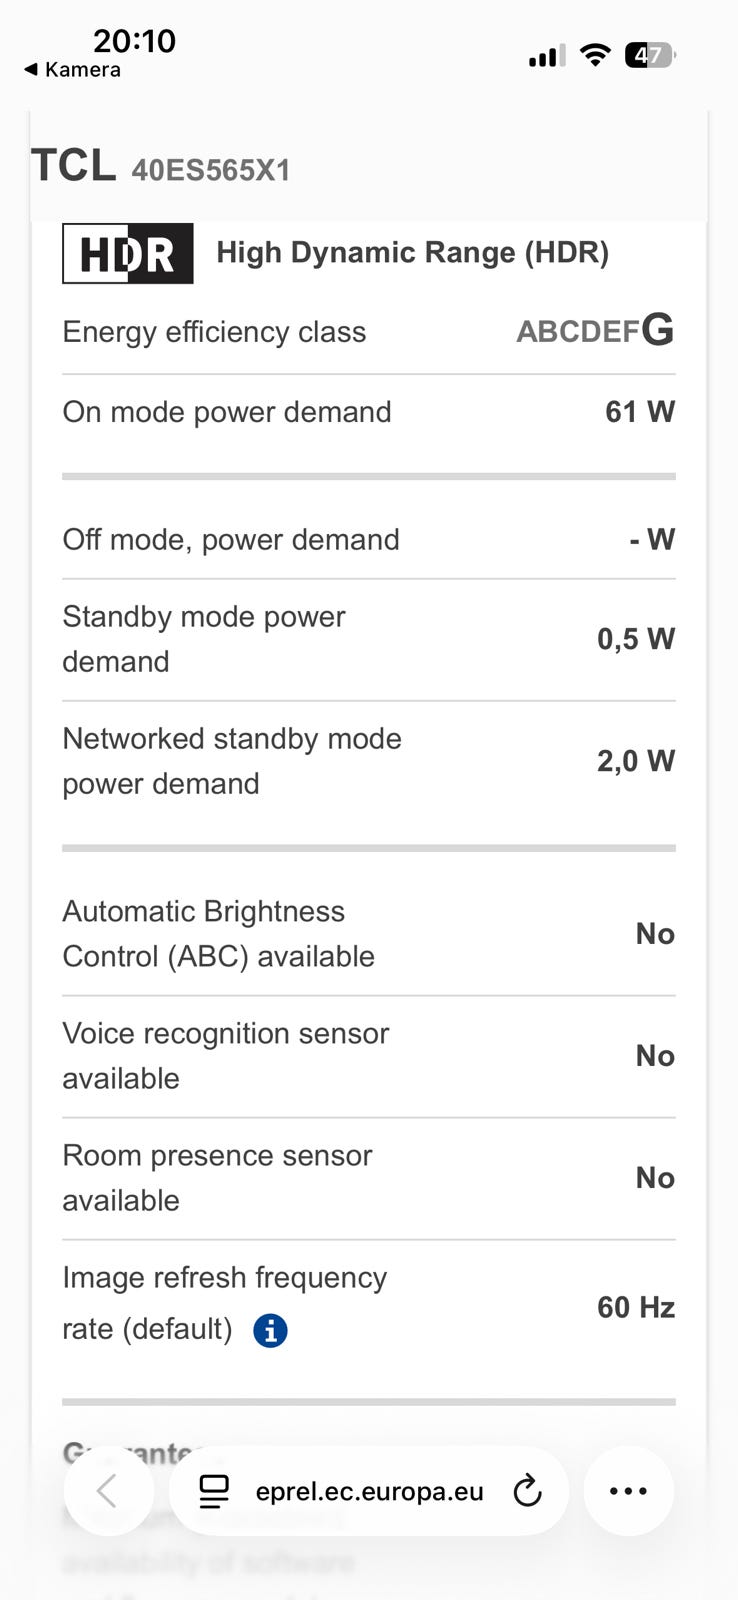Tap the energy class G rating
This screenshot has width=738, height=1600.
click(658, 329)
